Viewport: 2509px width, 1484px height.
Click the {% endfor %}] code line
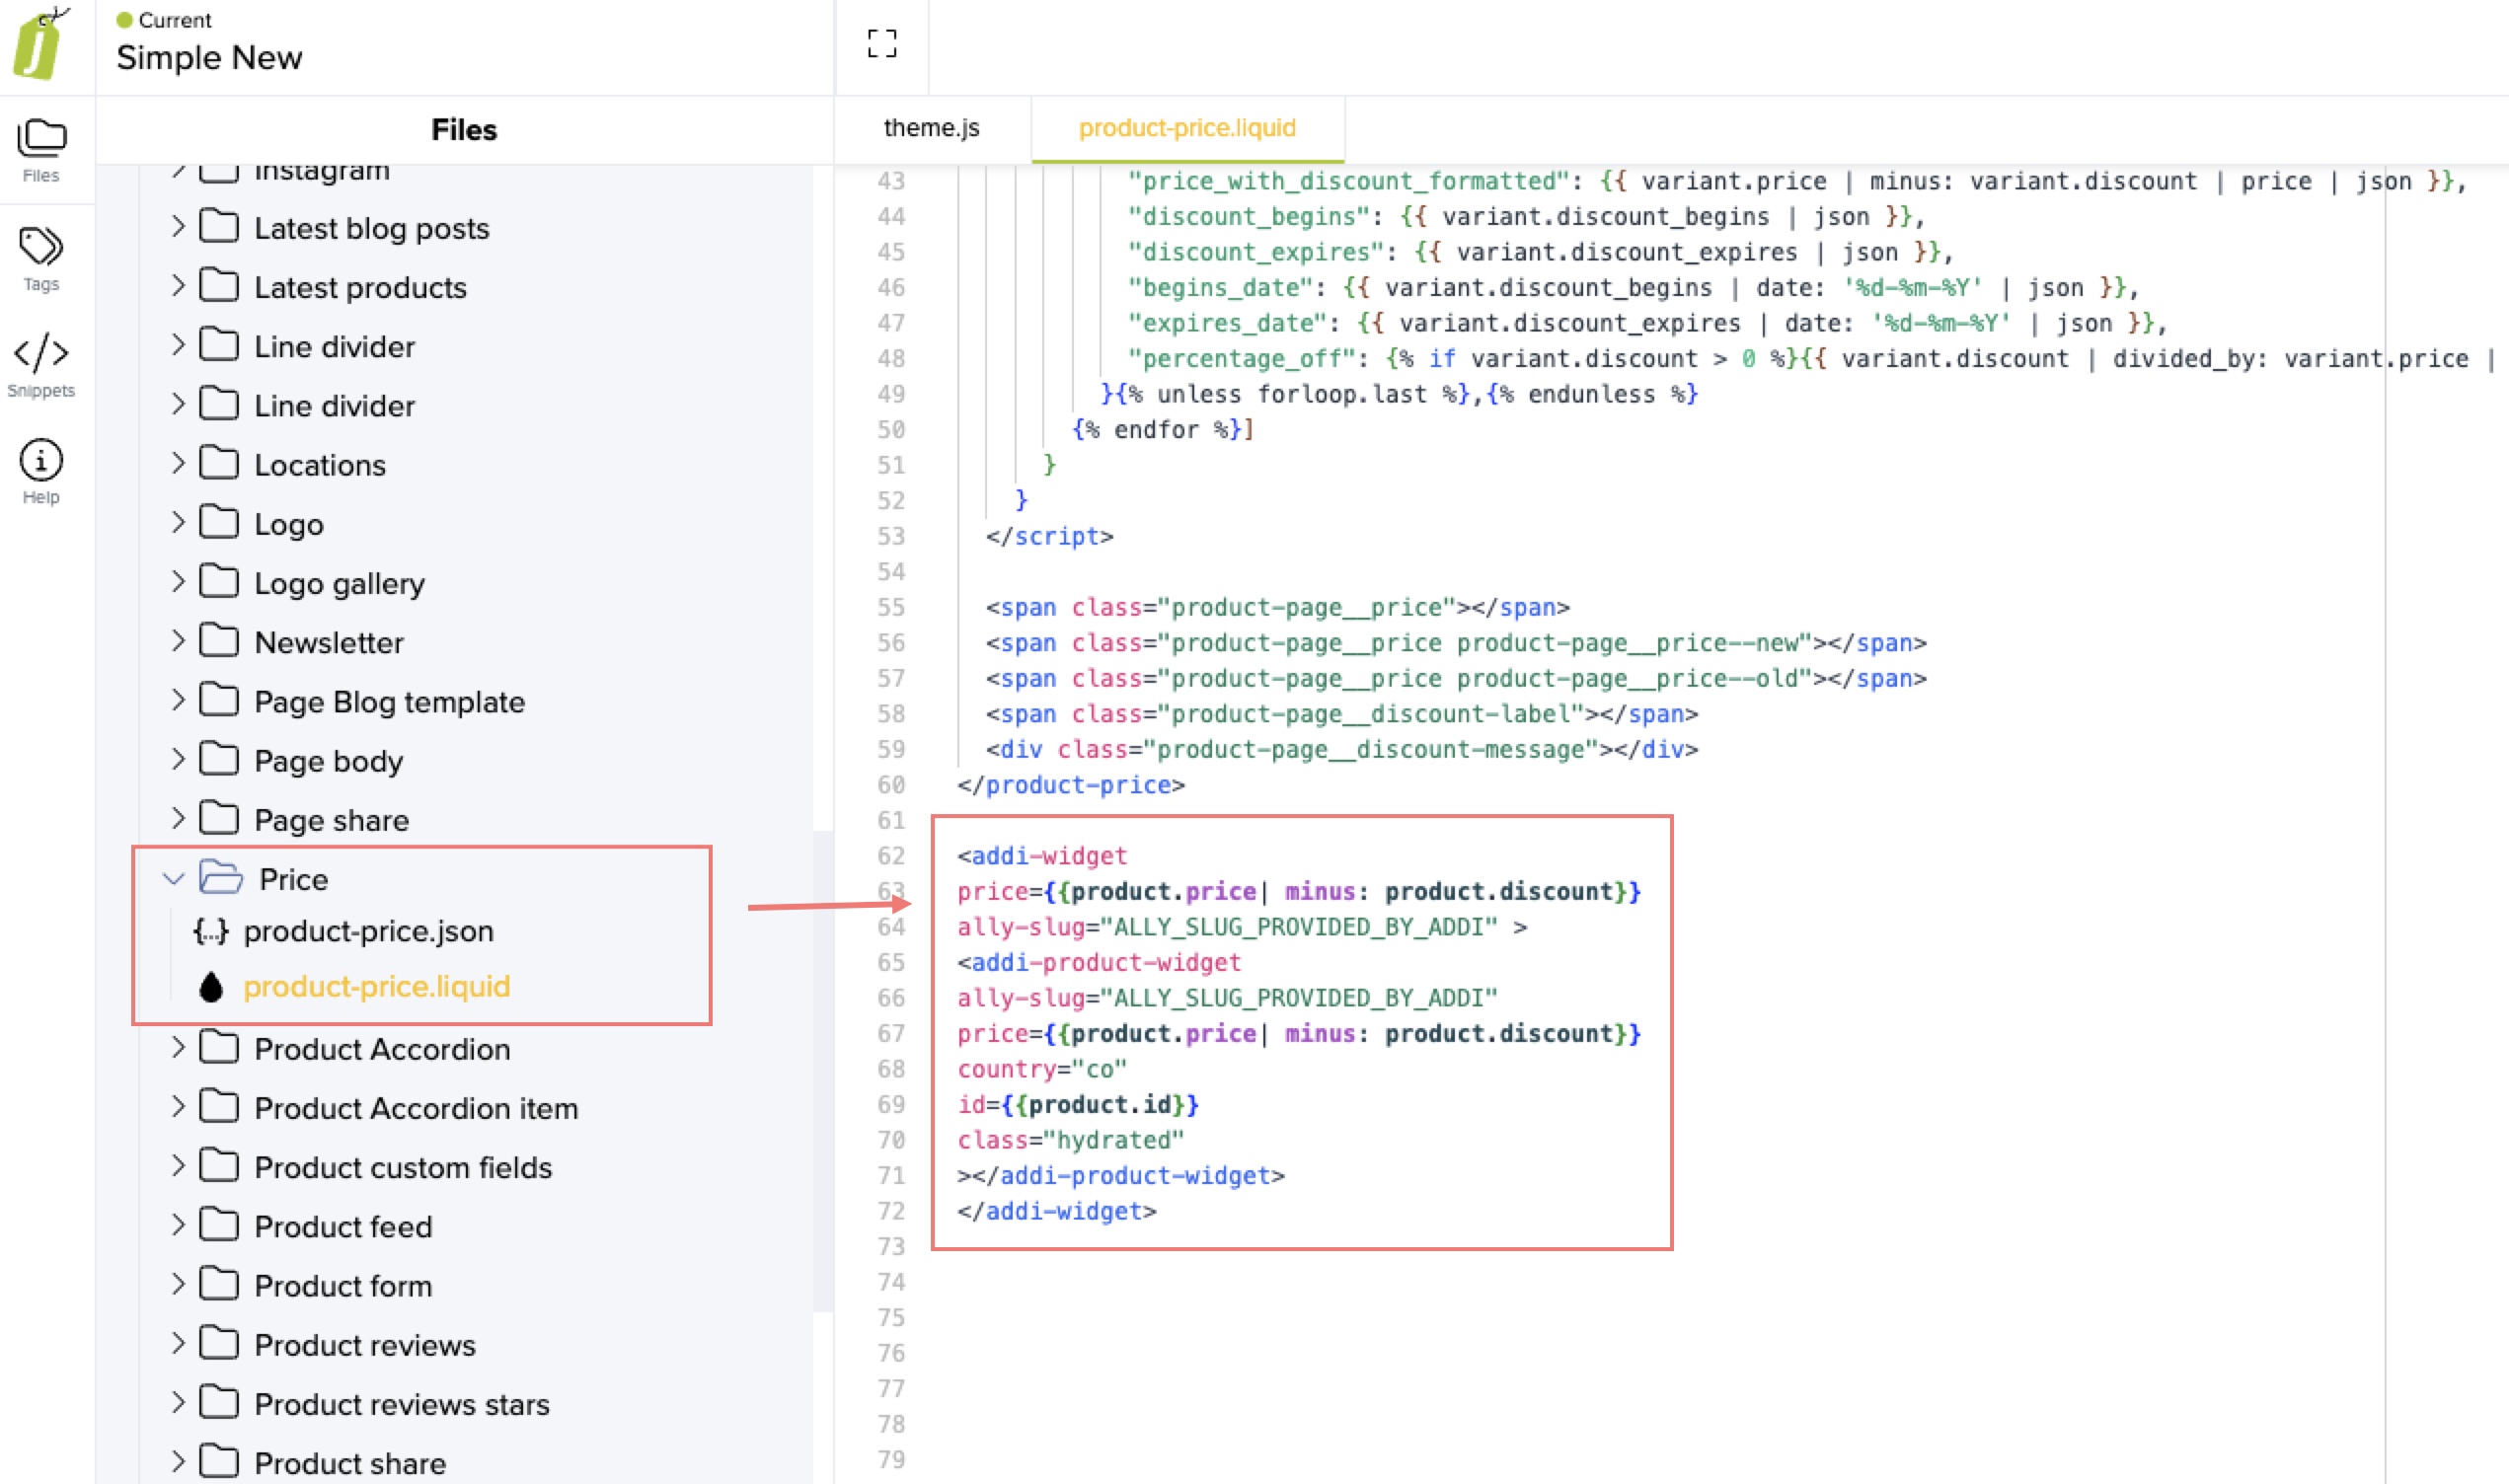pyautogui.click(x=1163, y=429)
